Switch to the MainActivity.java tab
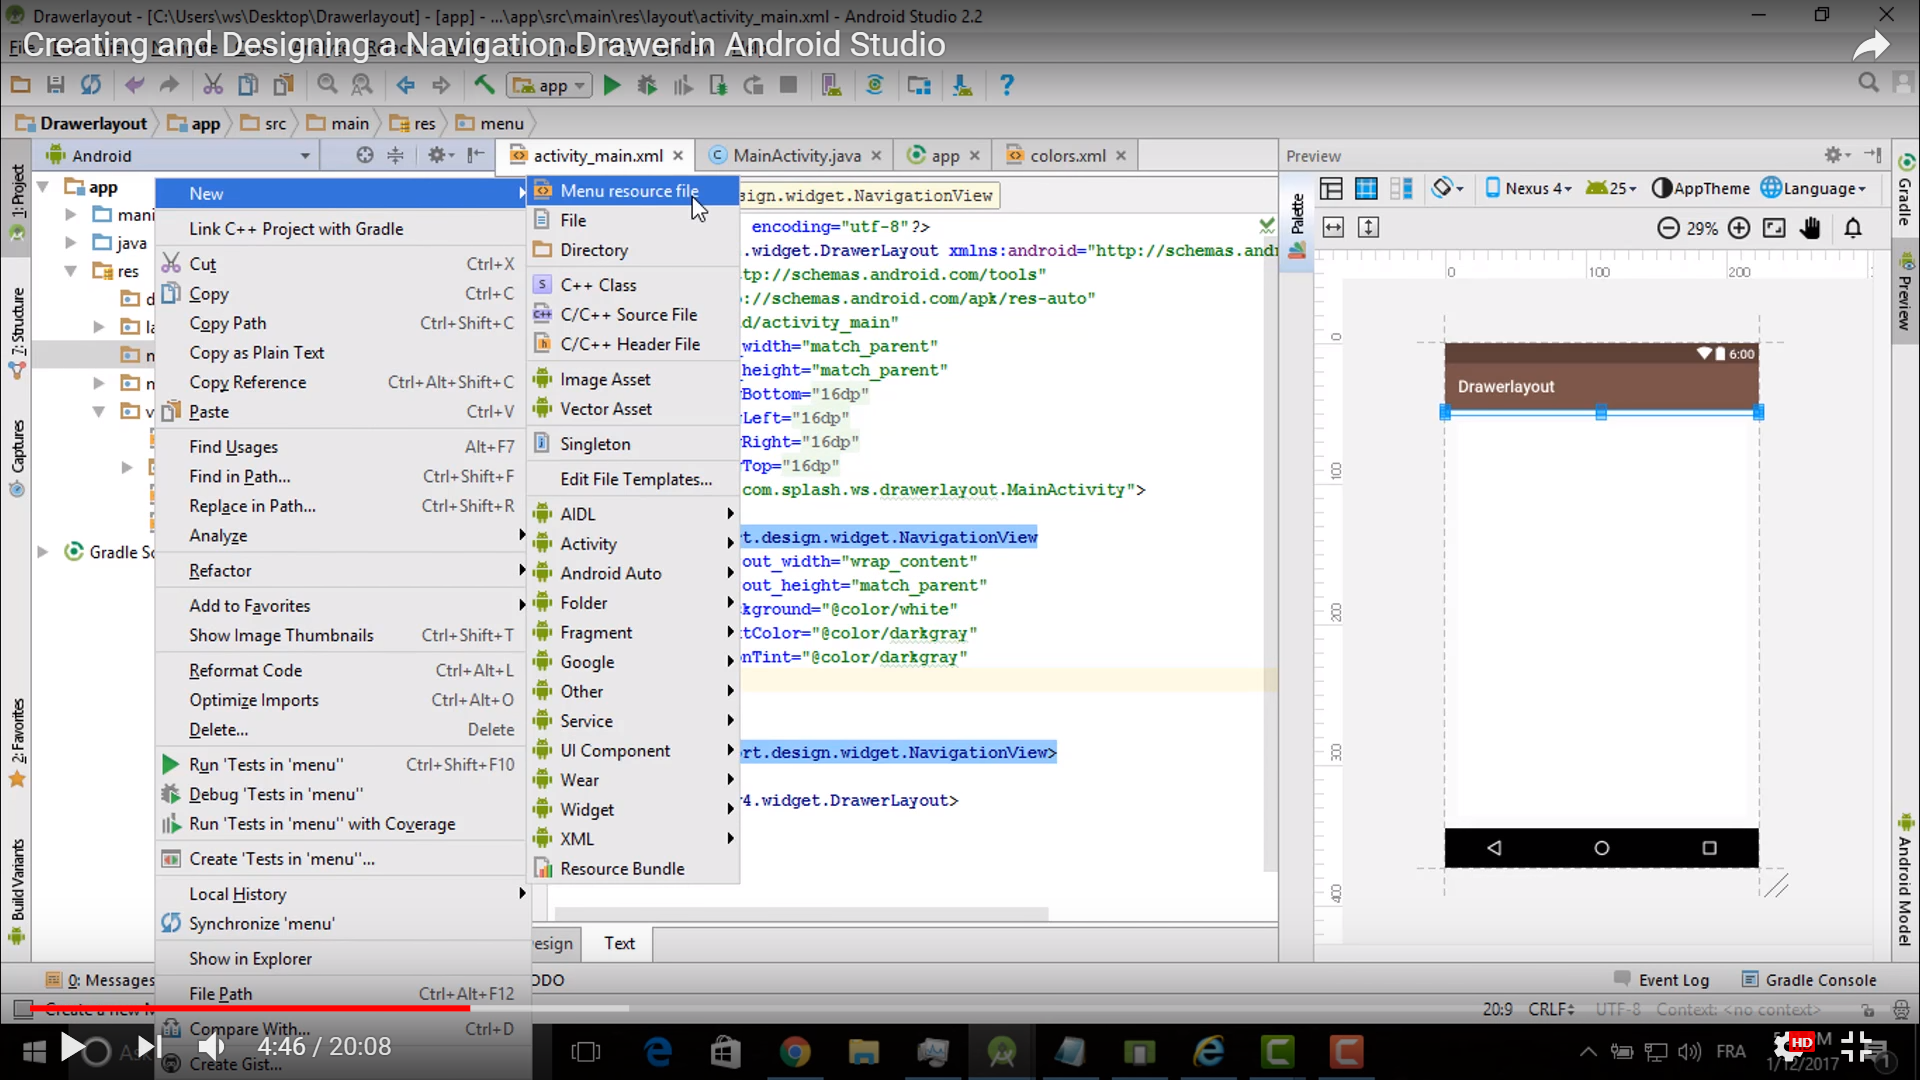 pyautogui.click(x=796, y=156)
